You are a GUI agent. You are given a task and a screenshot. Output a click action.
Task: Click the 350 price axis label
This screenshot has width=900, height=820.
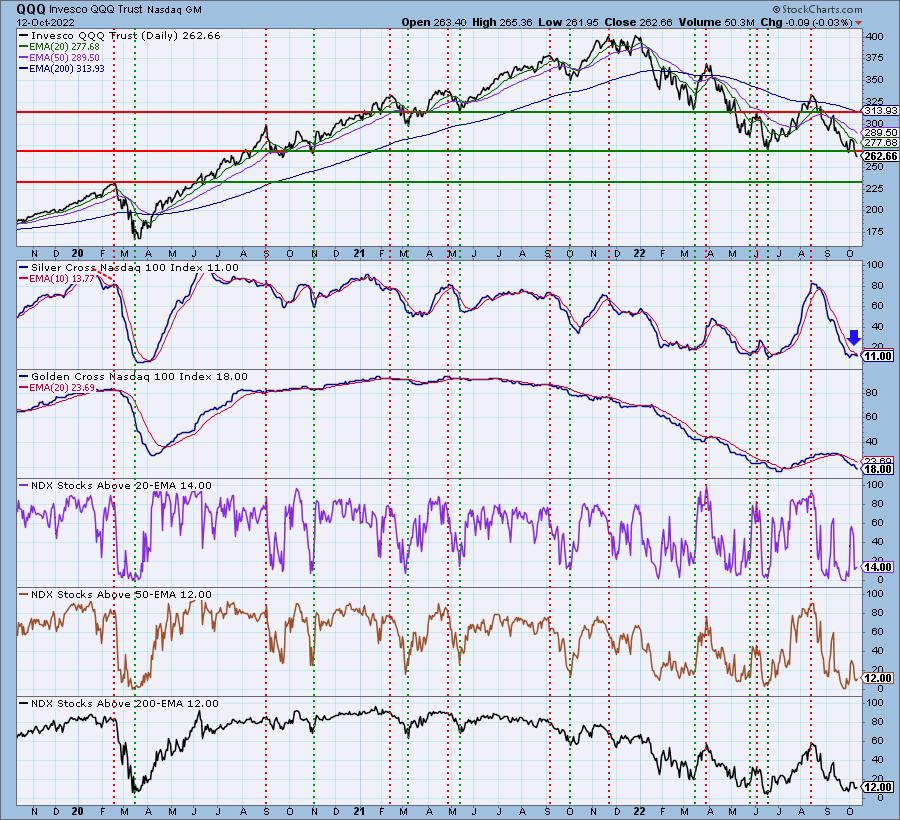pos(874,80)
